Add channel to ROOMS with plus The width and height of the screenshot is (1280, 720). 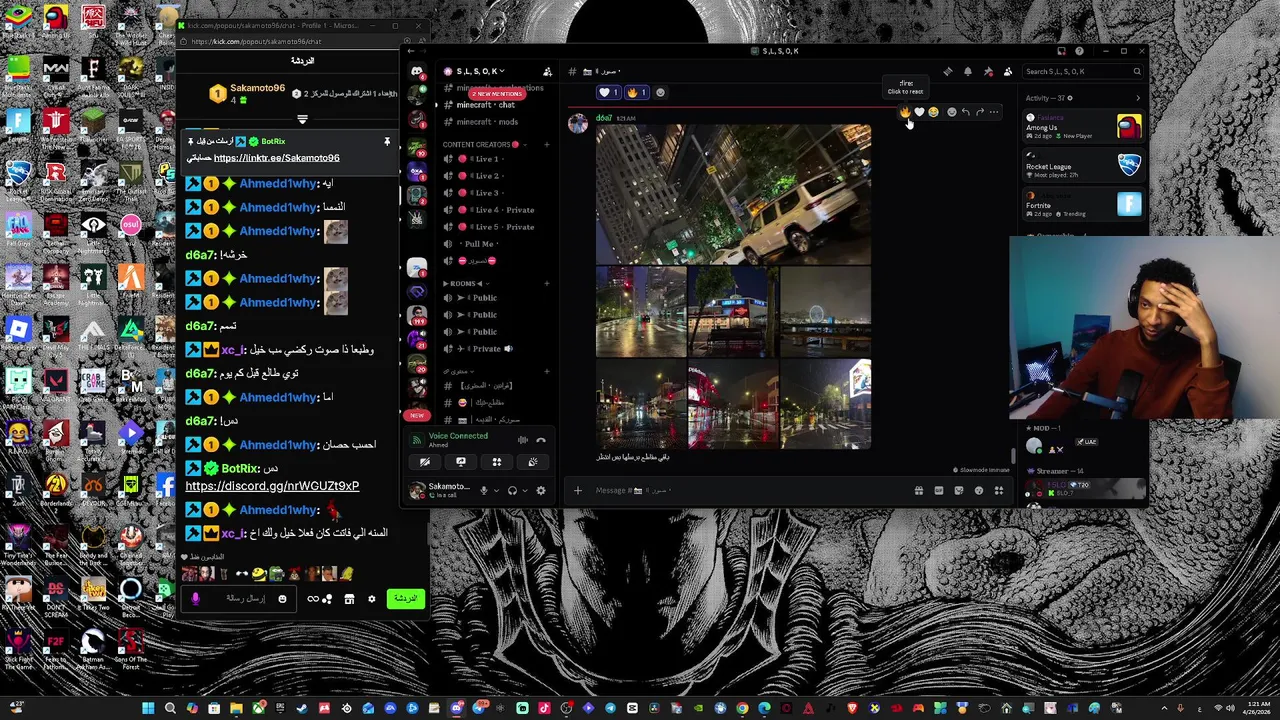tap(547, 283)
